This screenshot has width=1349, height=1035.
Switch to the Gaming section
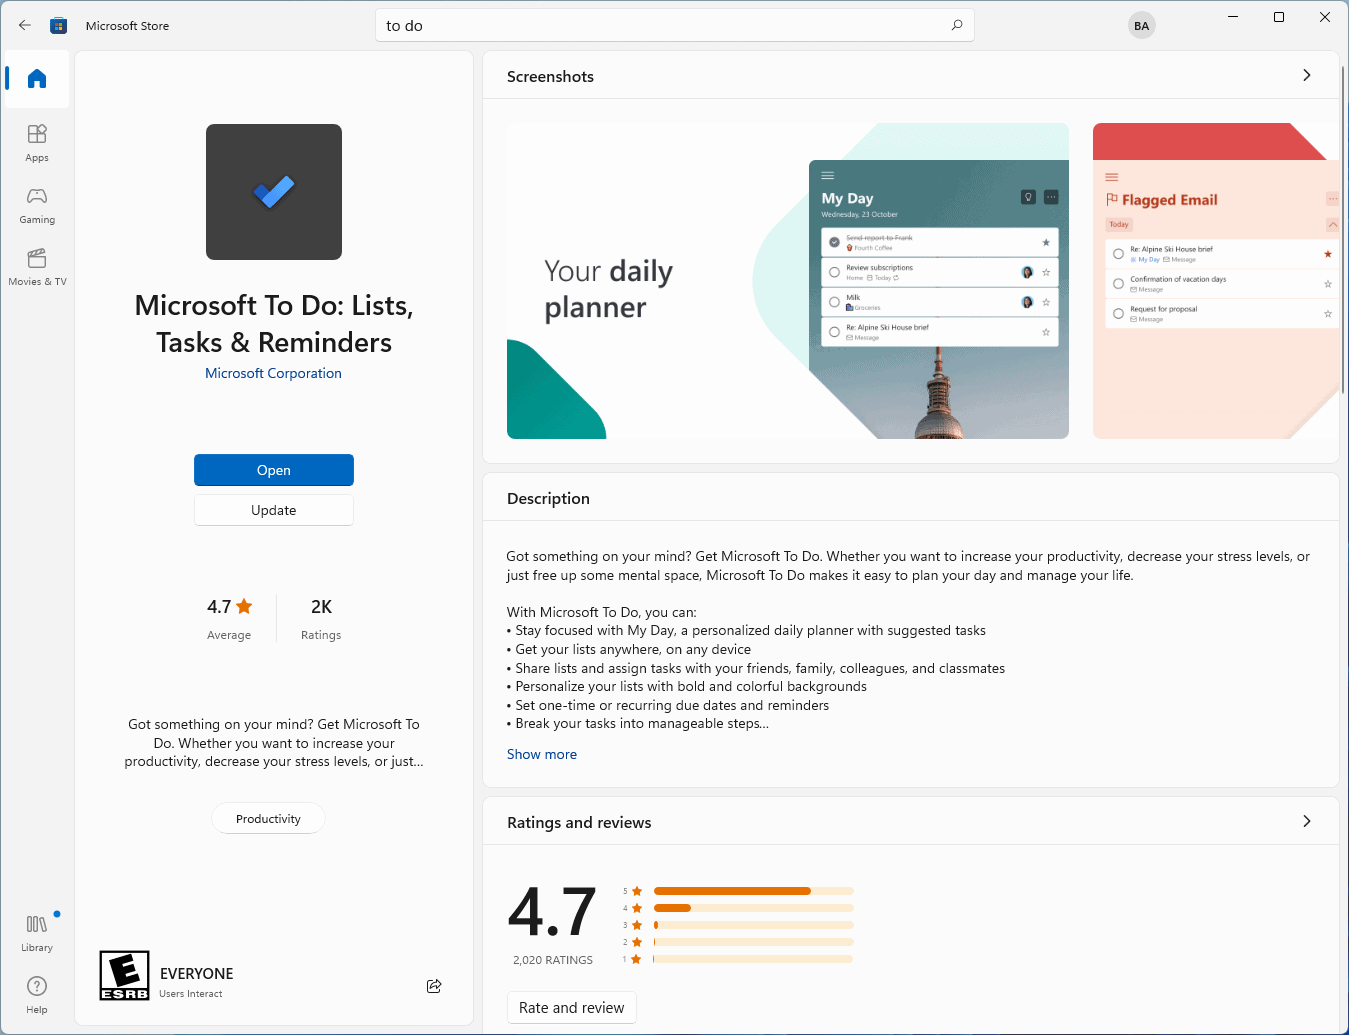(36, 205)
